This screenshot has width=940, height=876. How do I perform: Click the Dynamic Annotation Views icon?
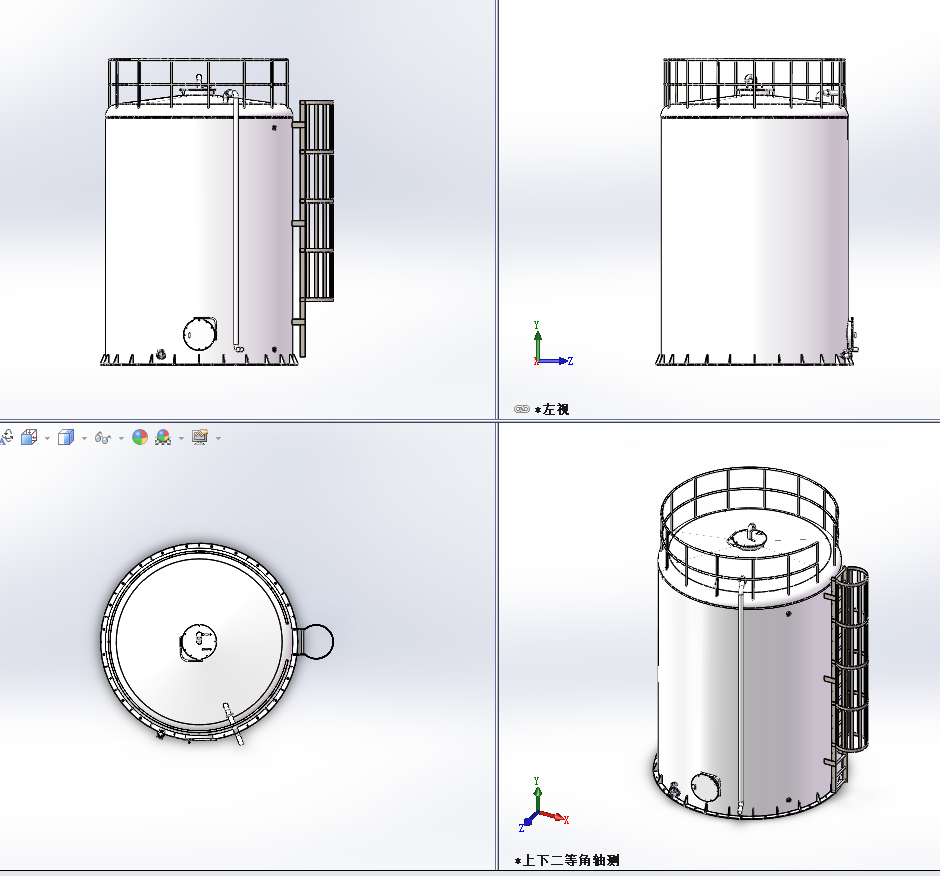pyautogui.click(x=6, y=438)
